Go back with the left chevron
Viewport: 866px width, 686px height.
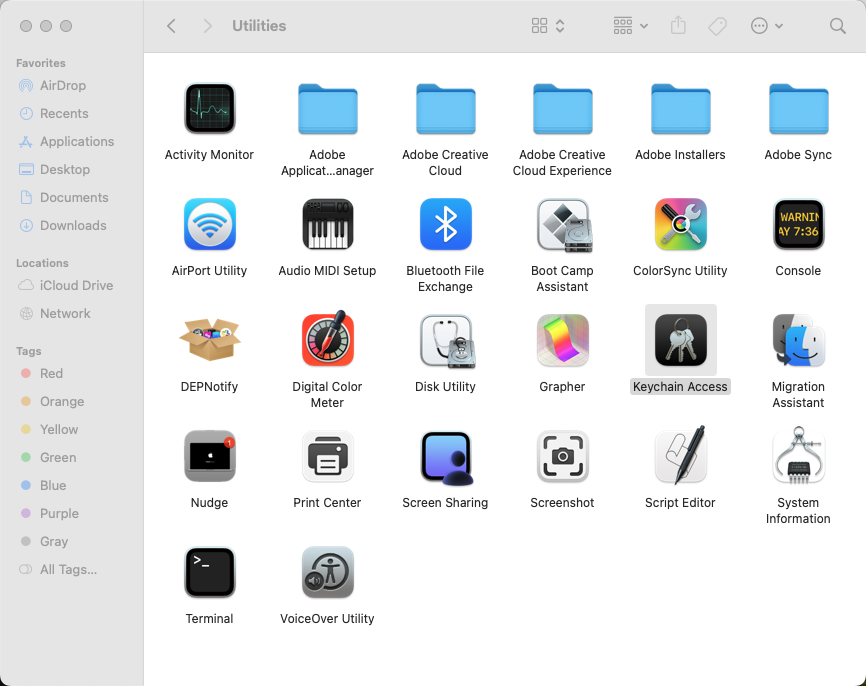(x=172, y=26)
